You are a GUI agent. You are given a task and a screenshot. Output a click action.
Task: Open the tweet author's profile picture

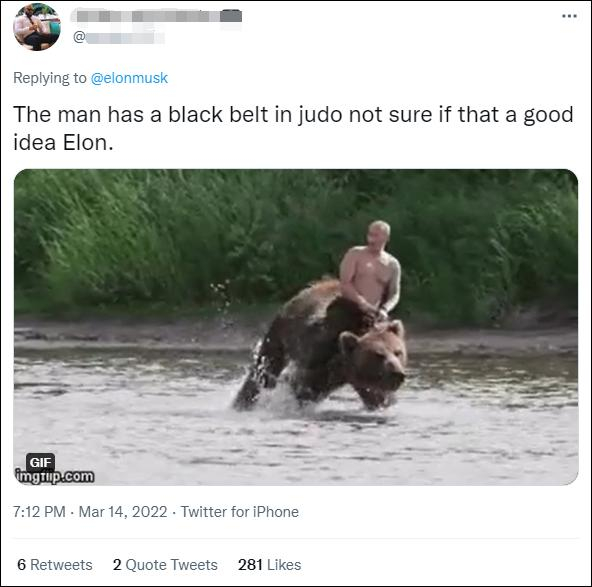(x=37, y=26)
